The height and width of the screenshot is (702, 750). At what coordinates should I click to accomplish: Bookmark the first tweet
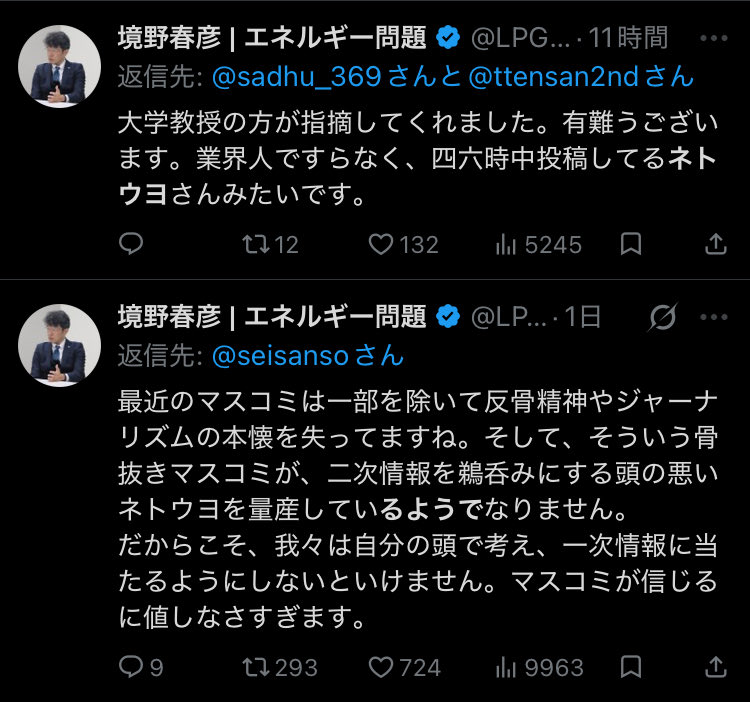[x=631, y=244]
